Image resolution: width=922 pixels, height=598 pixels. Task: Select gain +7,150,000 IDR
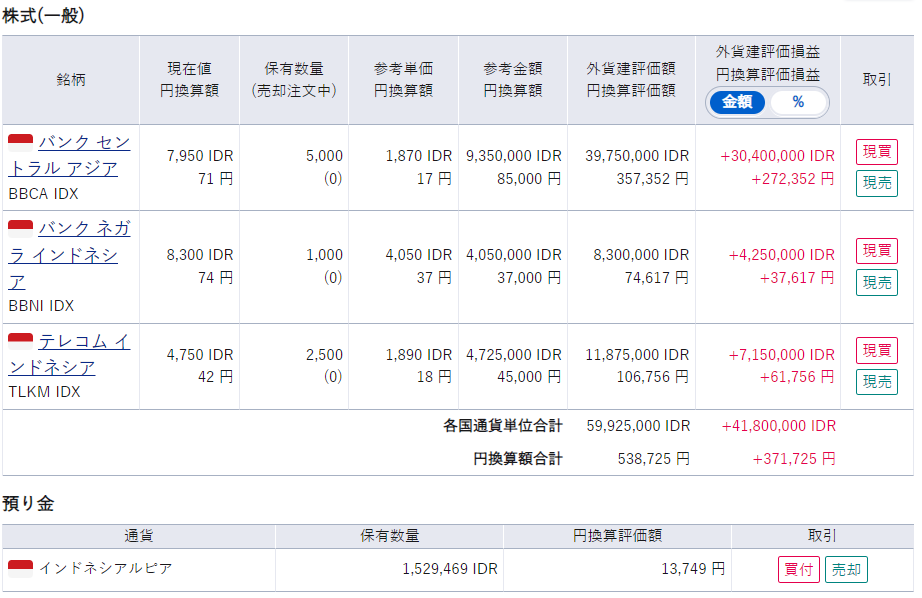[x=781, y=355]
